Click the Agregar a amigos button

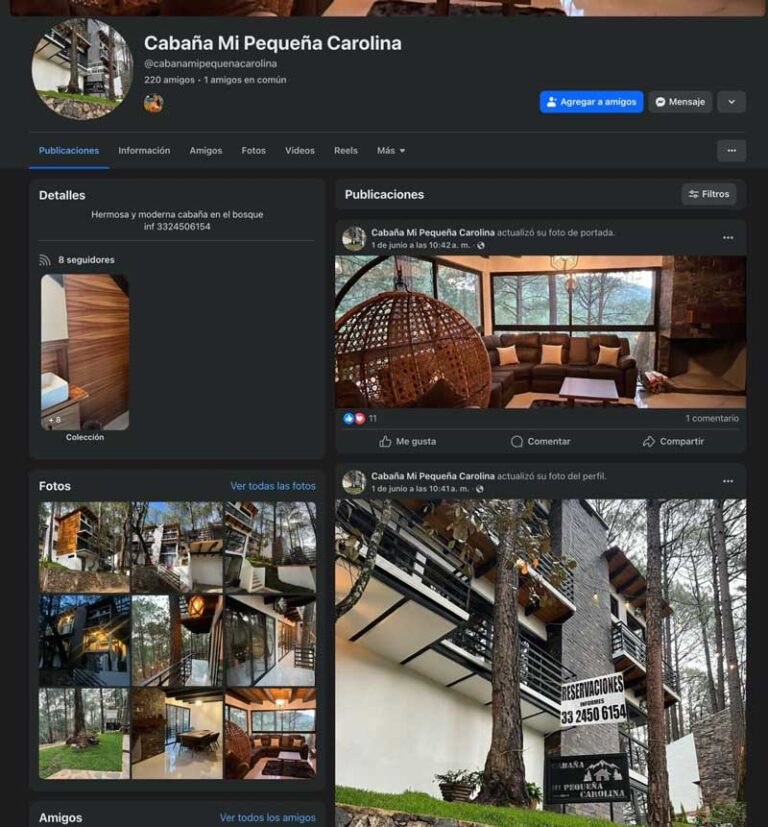click(x=591, y=102)
